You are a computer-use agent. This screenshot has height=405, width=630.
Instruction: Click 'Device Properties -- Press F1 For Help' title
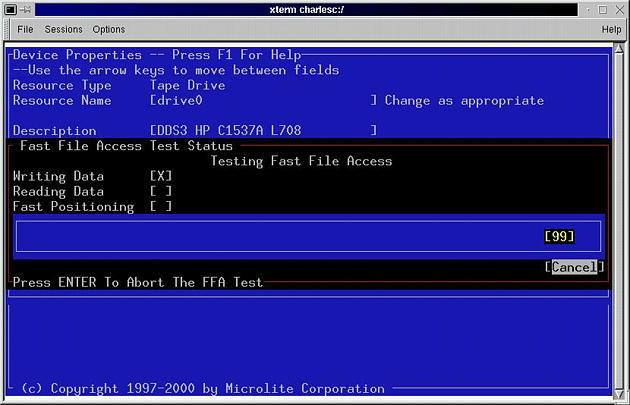point(157,55)
